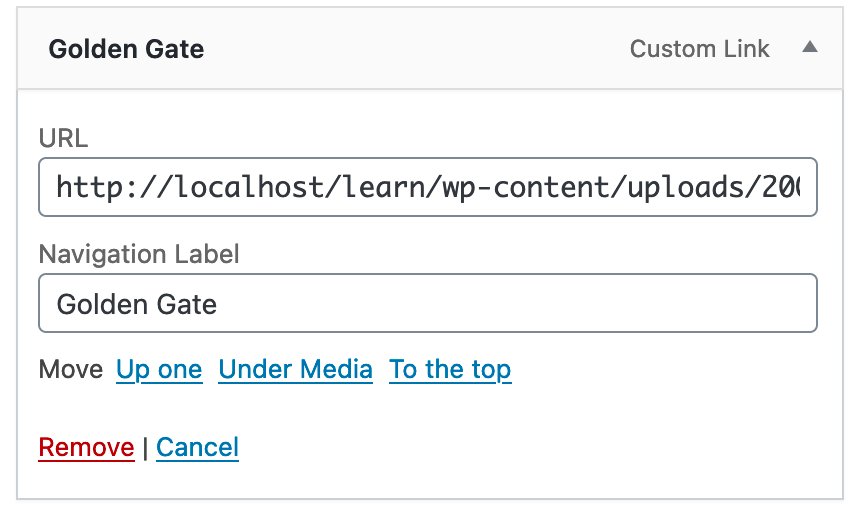Move the item To the top
Image resolution: width=868 pixels, height=506 pixels.
pyautogui.click(x=450, y=370)
